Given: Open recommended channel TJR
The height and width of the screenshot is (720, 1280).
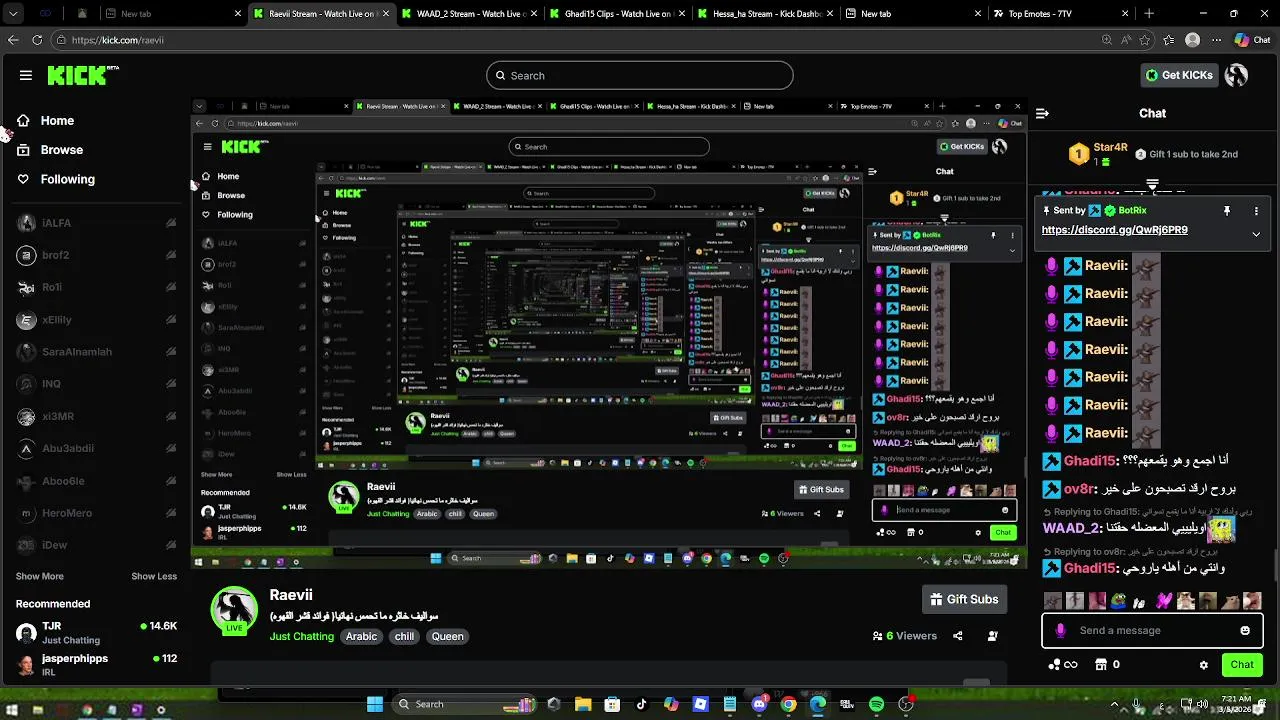Looking at the screenshot, I should [x=96, y=632].
